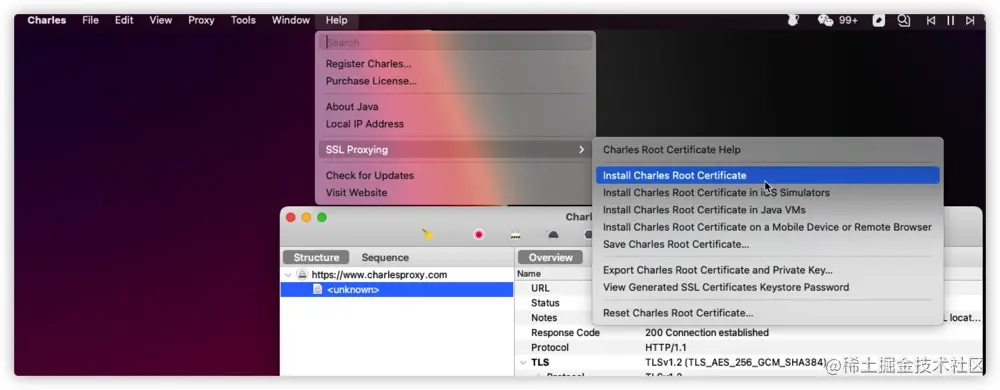Click the Status row in Overview
The image size is (1000, 390).
(x=545, y=303)
